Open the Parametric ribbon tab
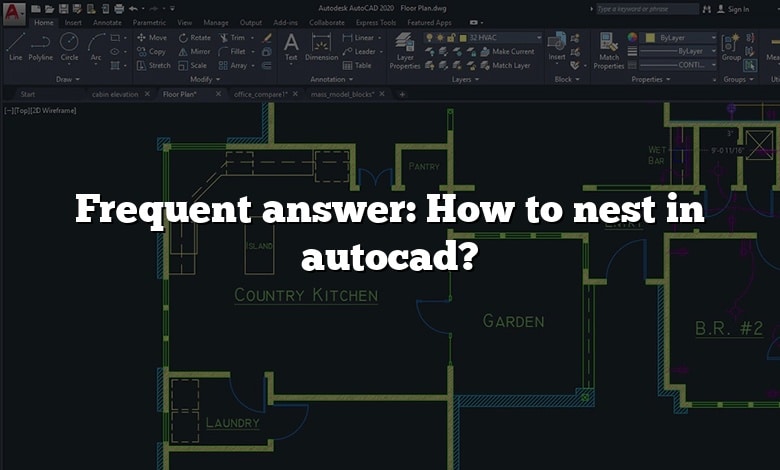 (x=149, y=22)
